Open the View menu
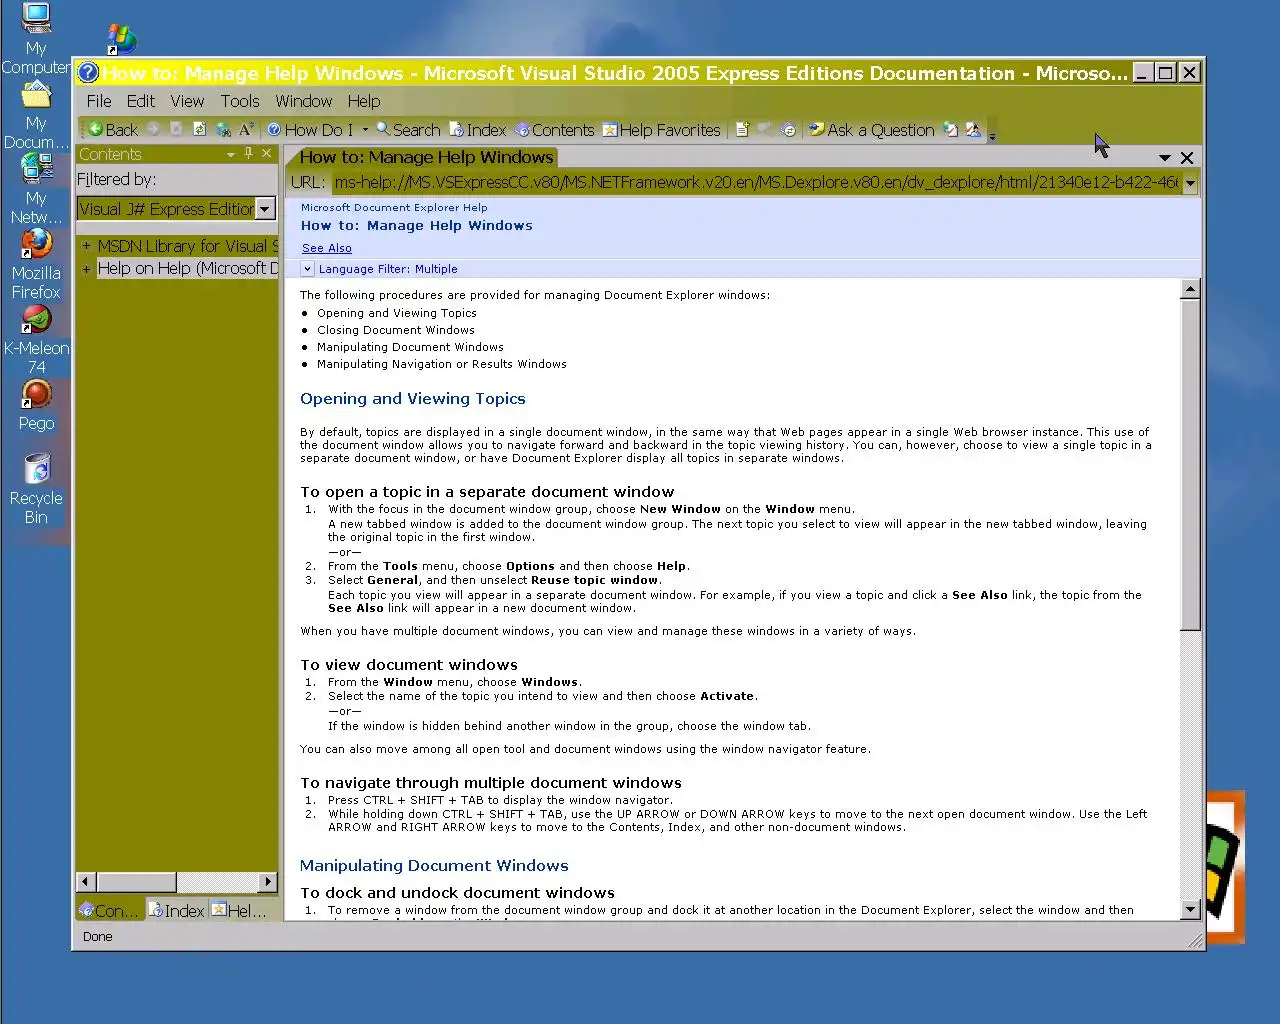 187,101
